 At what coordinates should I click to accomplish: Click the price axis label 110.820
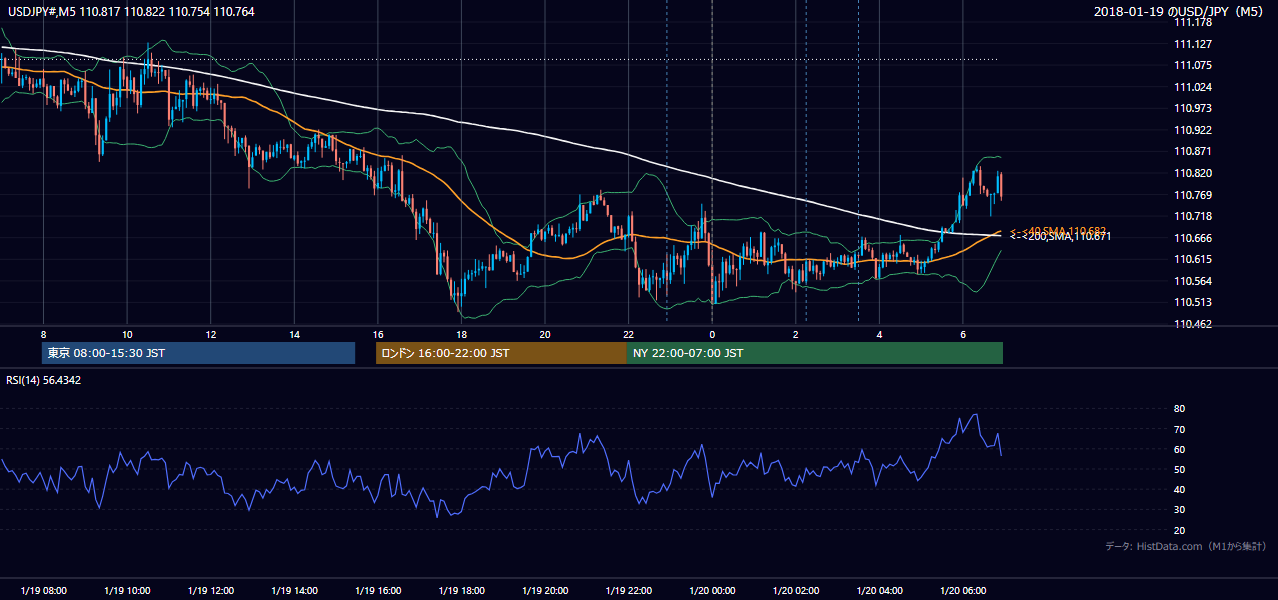pos(1194,173)
